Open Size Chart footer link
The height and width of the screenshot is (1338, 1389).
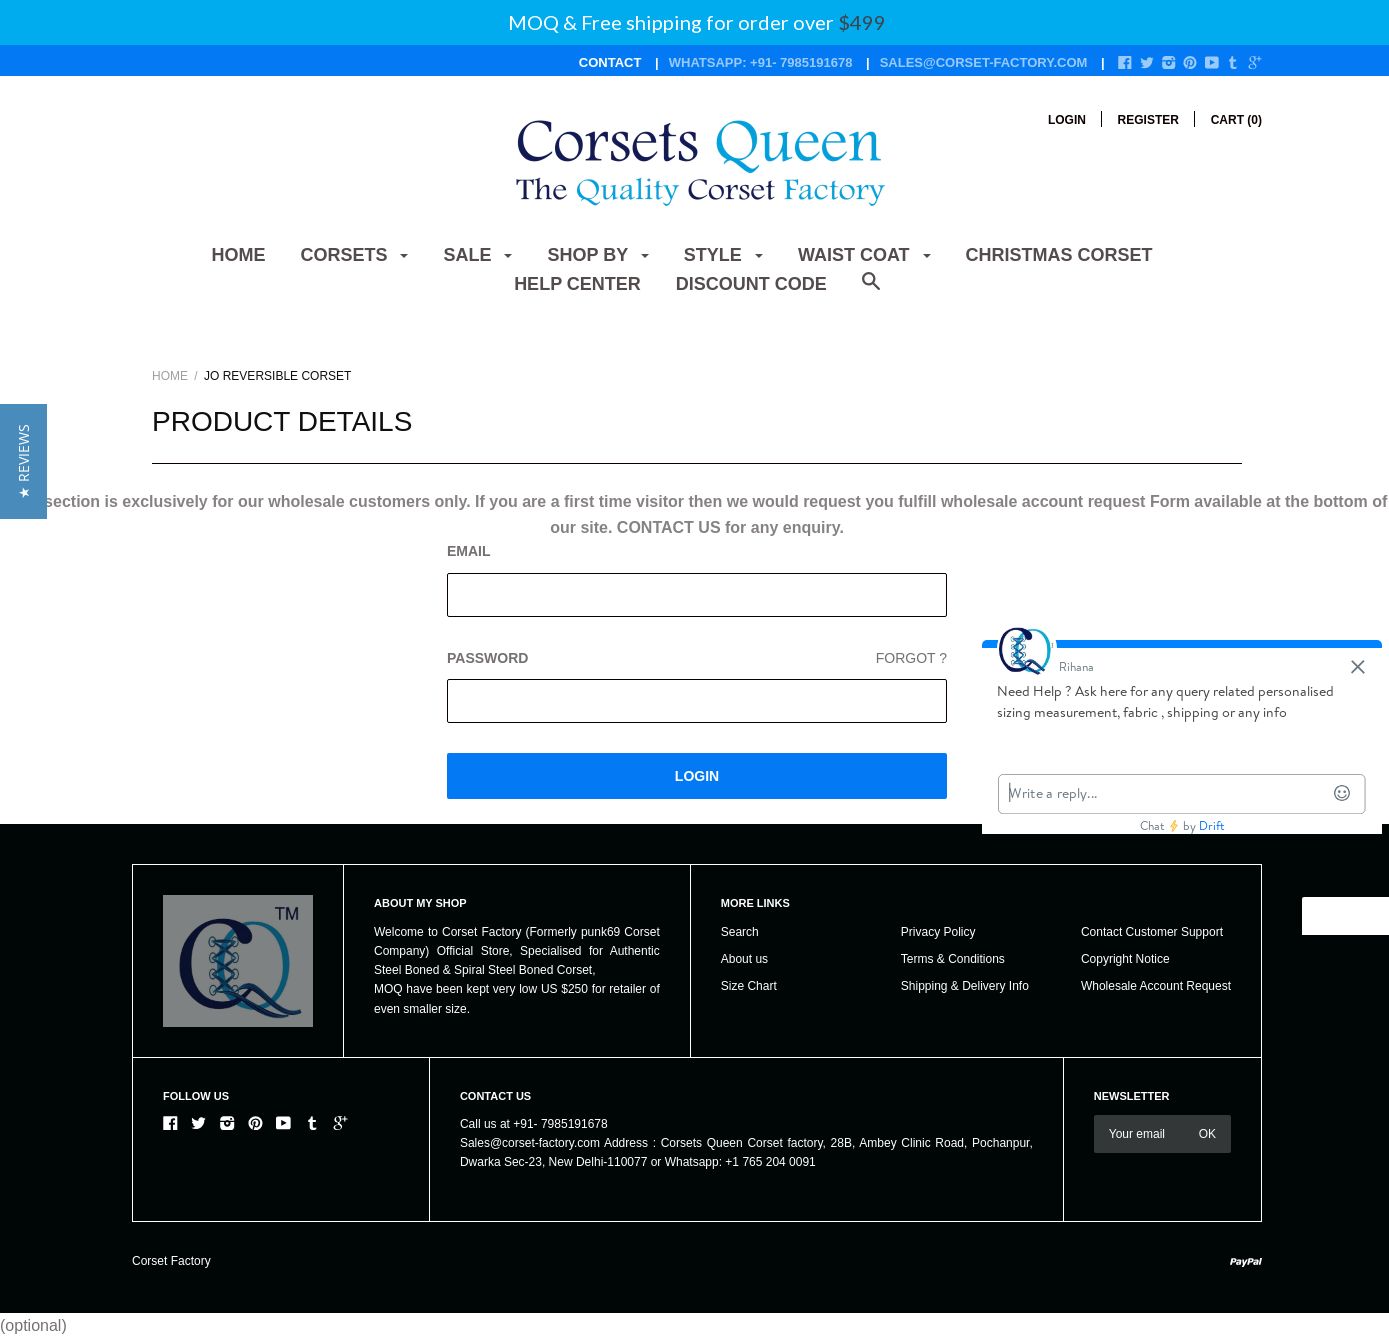[x=748, y=986]
